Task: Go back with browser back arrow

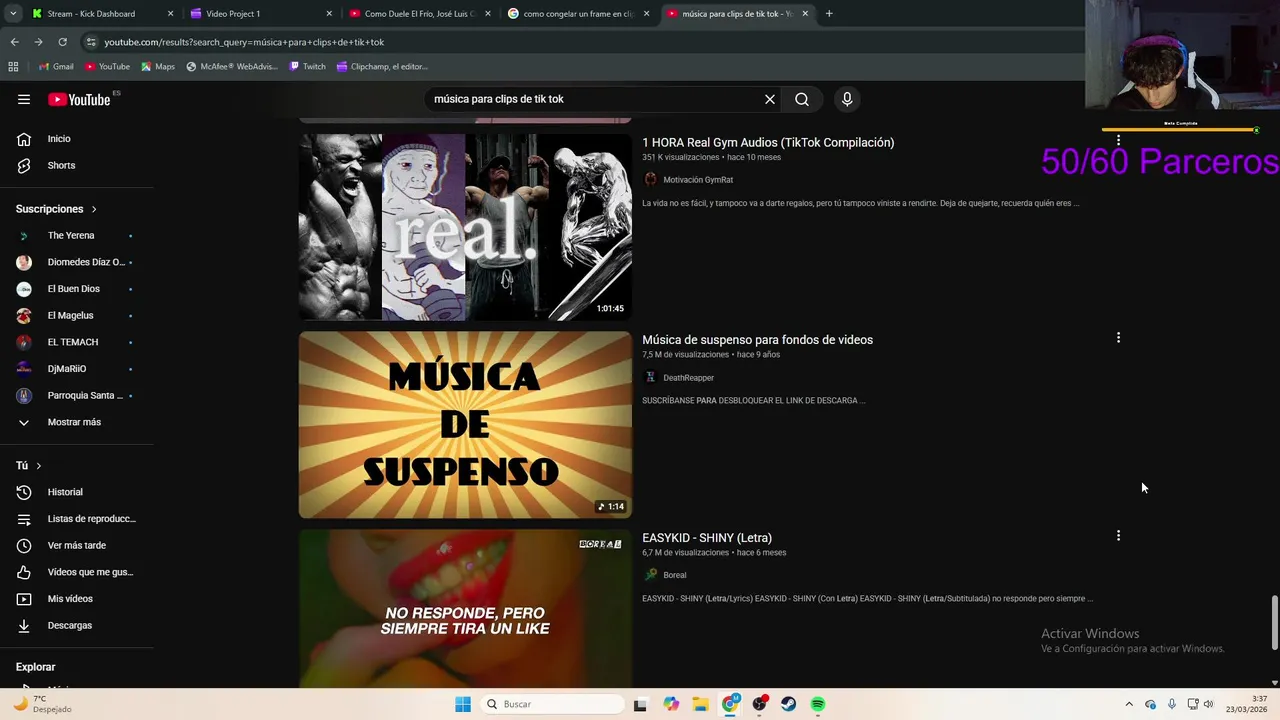Action: [x=14, y=42]
